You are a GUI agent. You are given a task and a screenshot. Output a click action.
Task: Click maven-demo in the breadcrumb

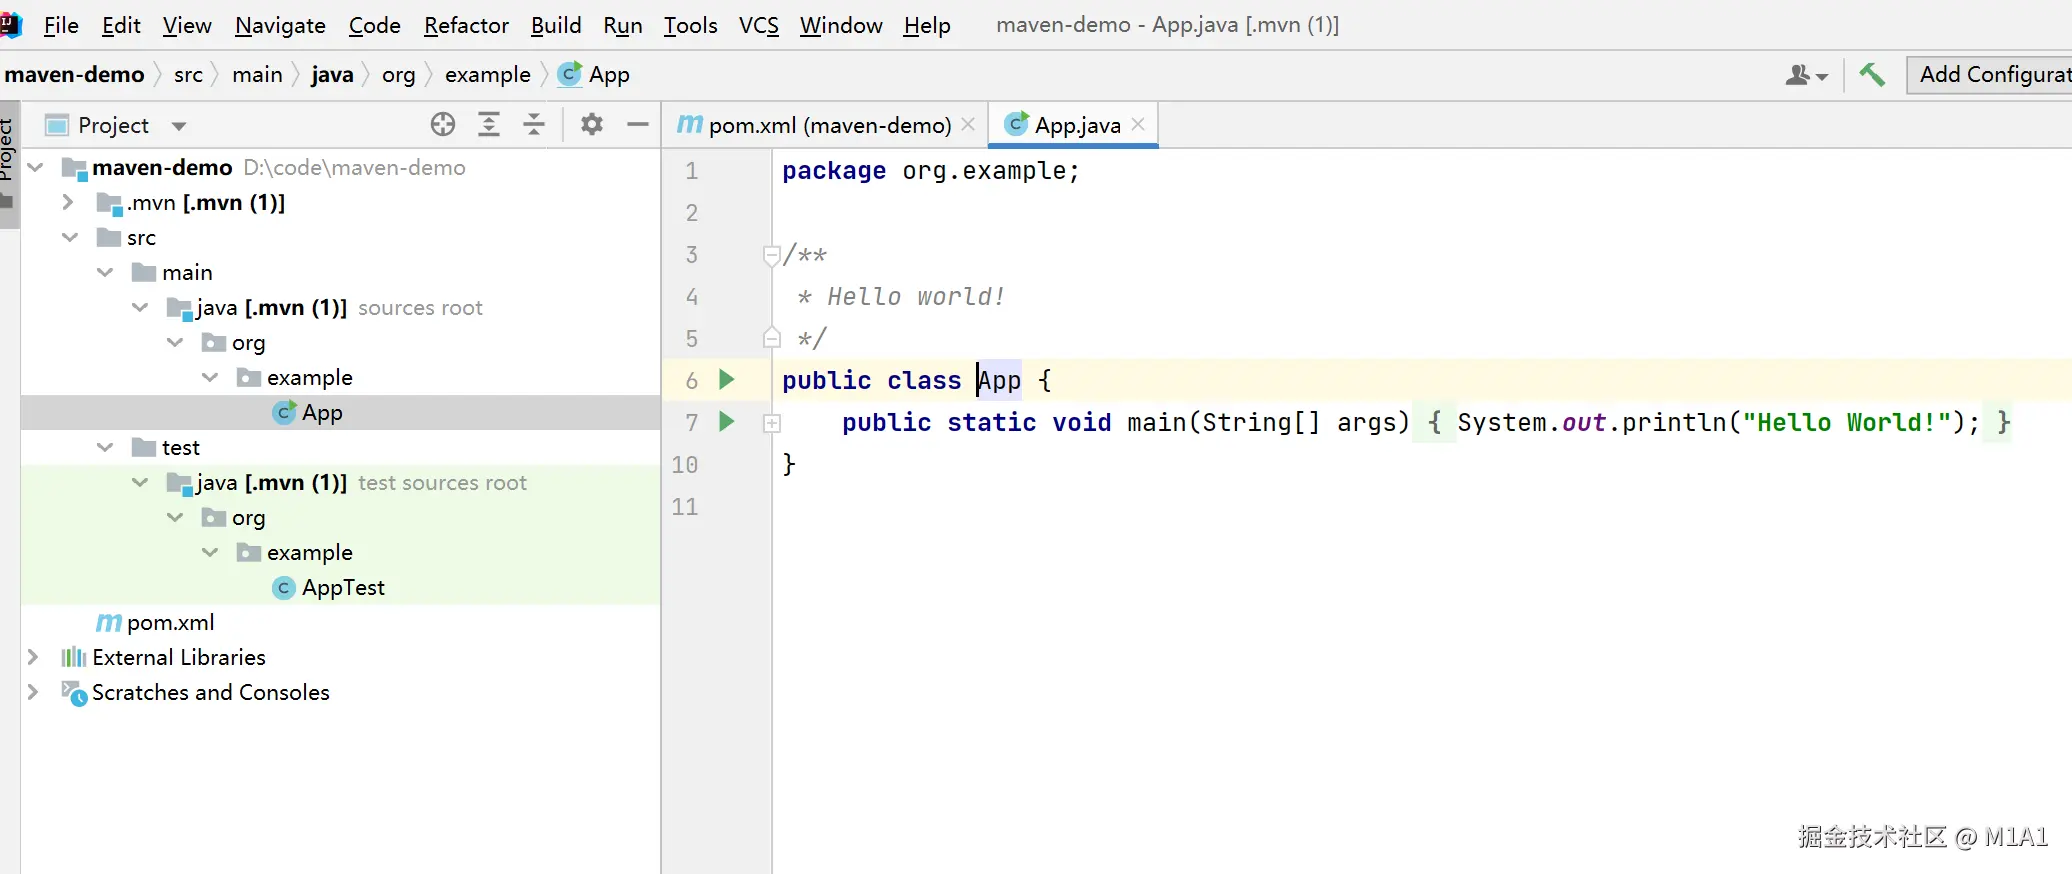pos(75,74)
